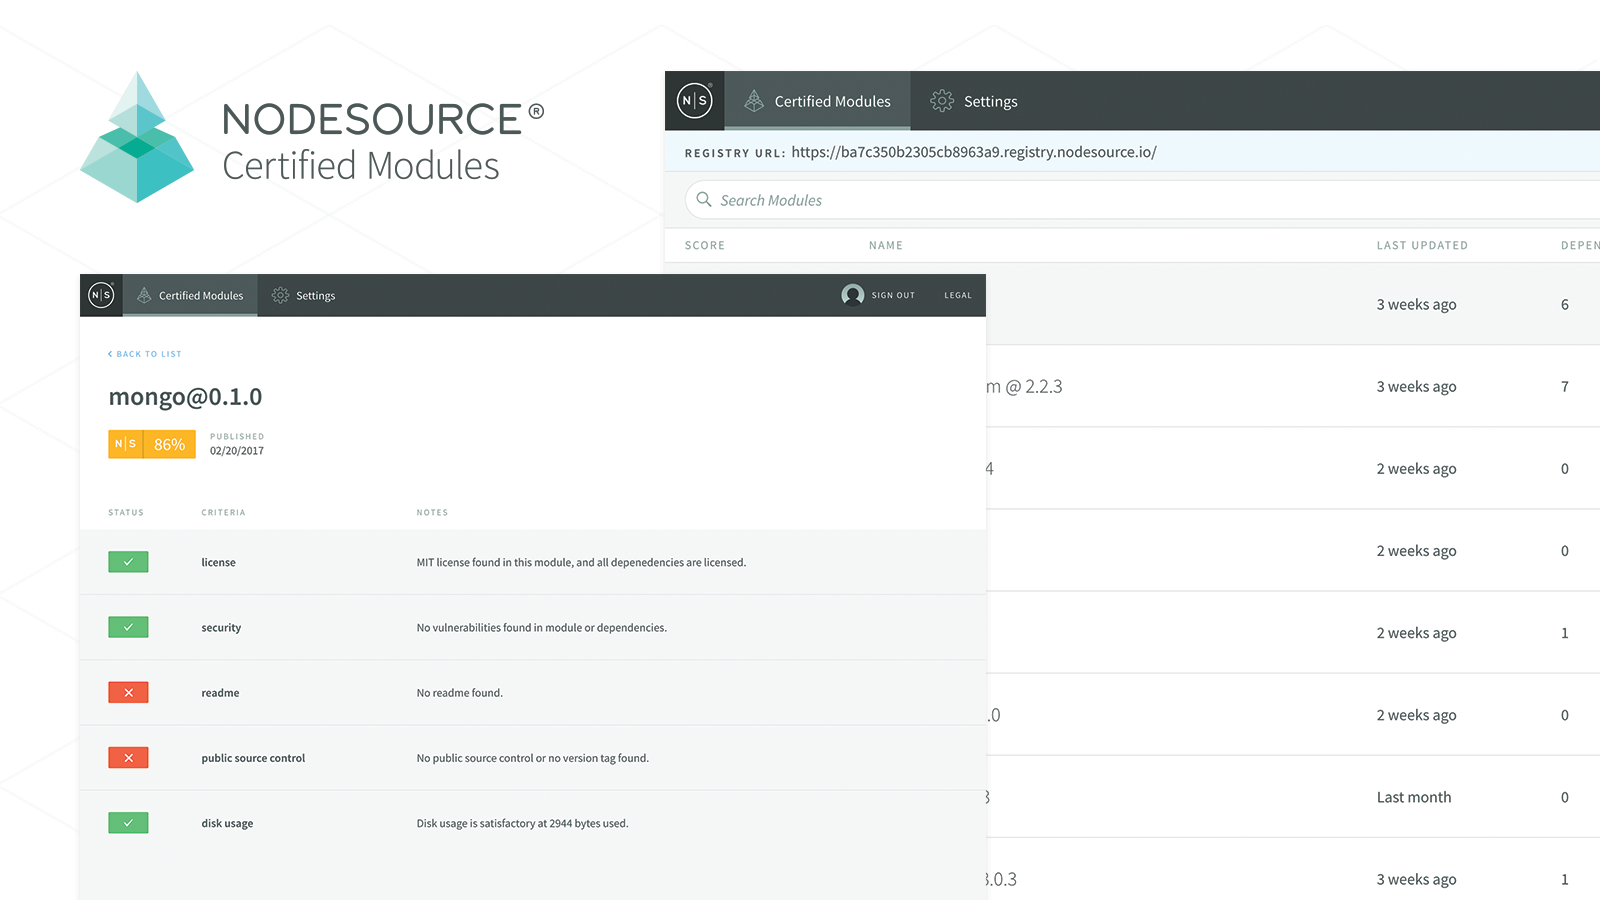
Task: Click the N|S logo in mongo panel header
Action: point(101,295)
